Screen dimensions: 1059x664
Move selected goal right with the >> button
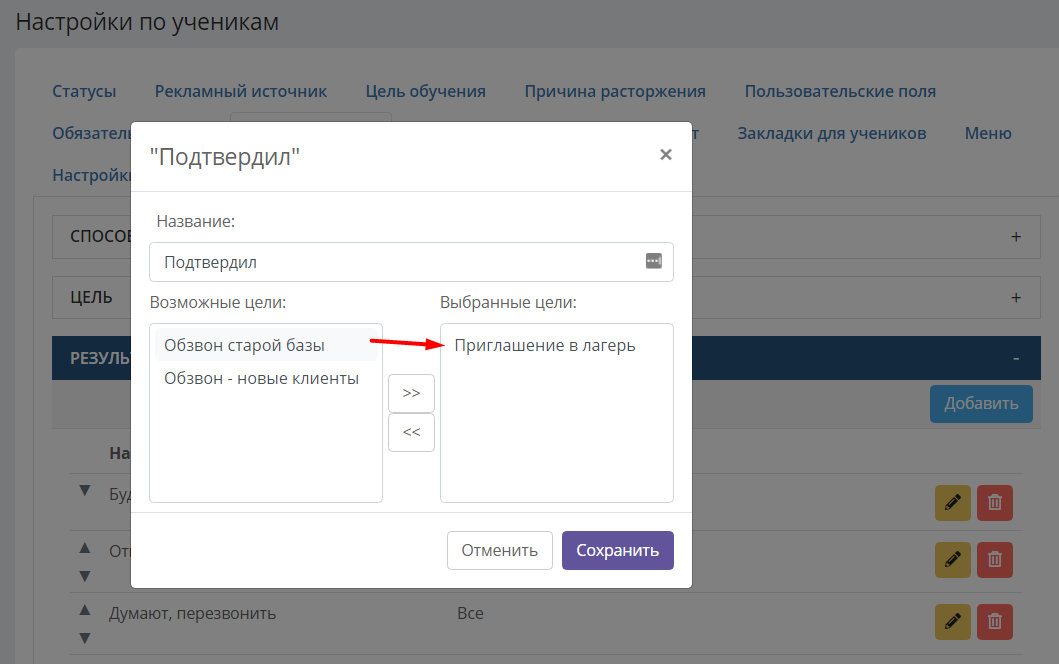(x=411, y=393)
